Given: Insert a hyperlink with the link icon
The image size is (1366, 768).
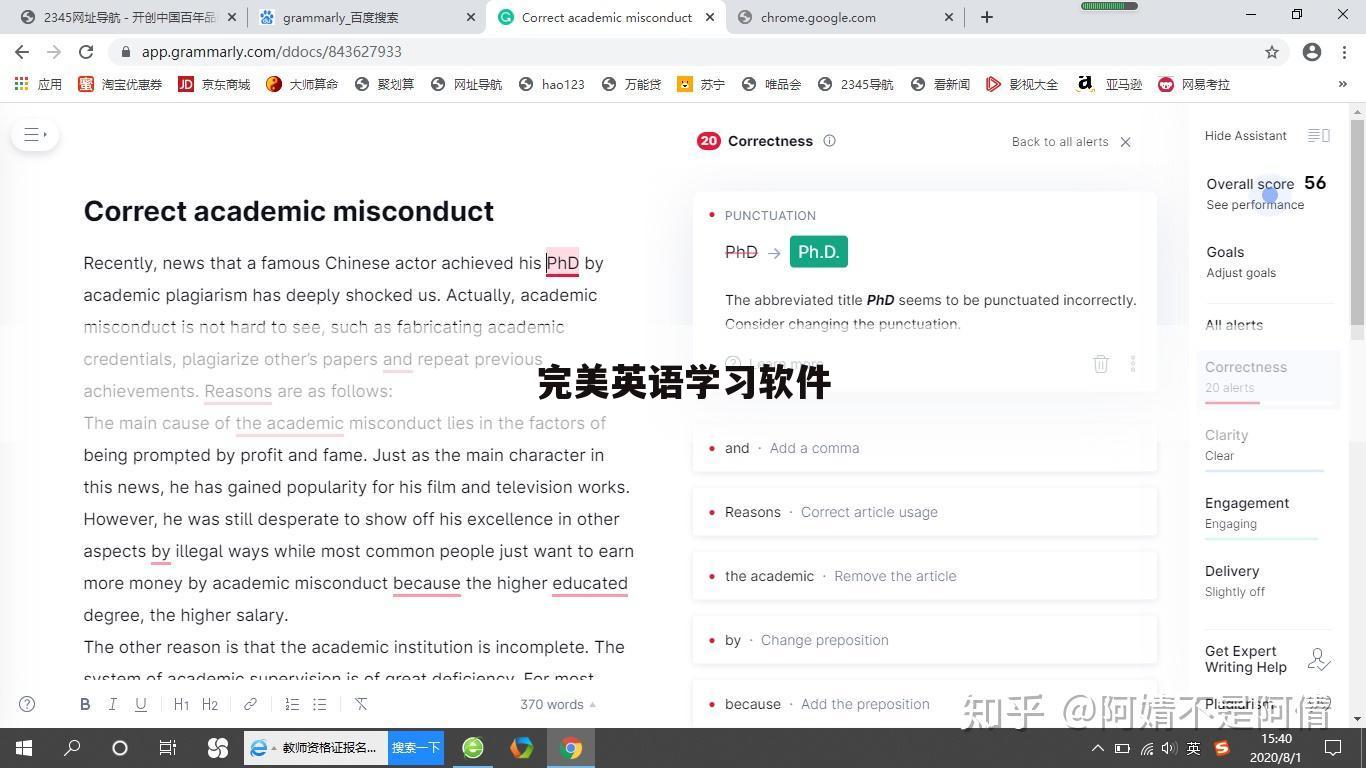Looking at the screenshot, I should click(x=250, y=704).
